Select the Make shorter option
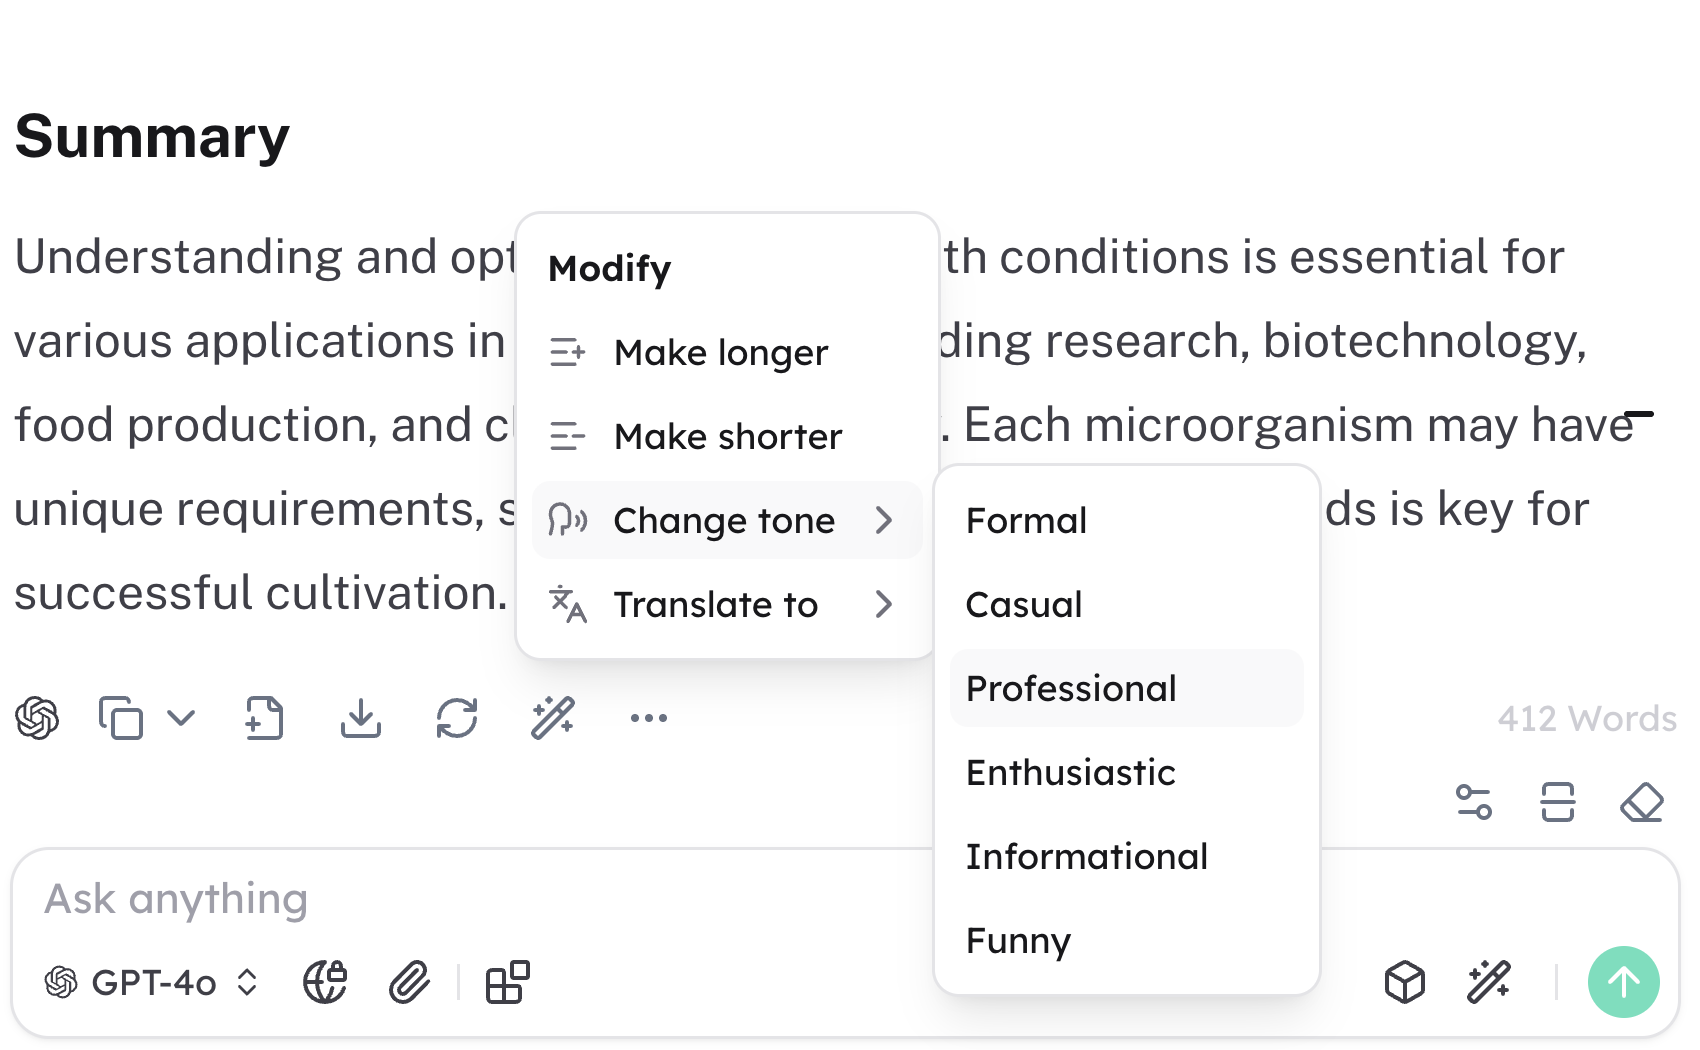Viewport: 1700px width, 1050px height. click(x=727, y=437)
